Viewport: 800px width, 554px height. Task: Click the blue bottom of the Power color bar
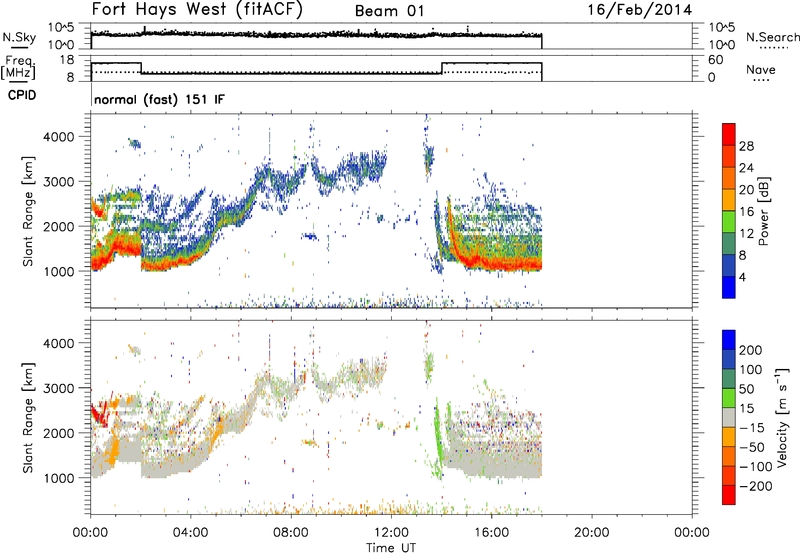729,287
